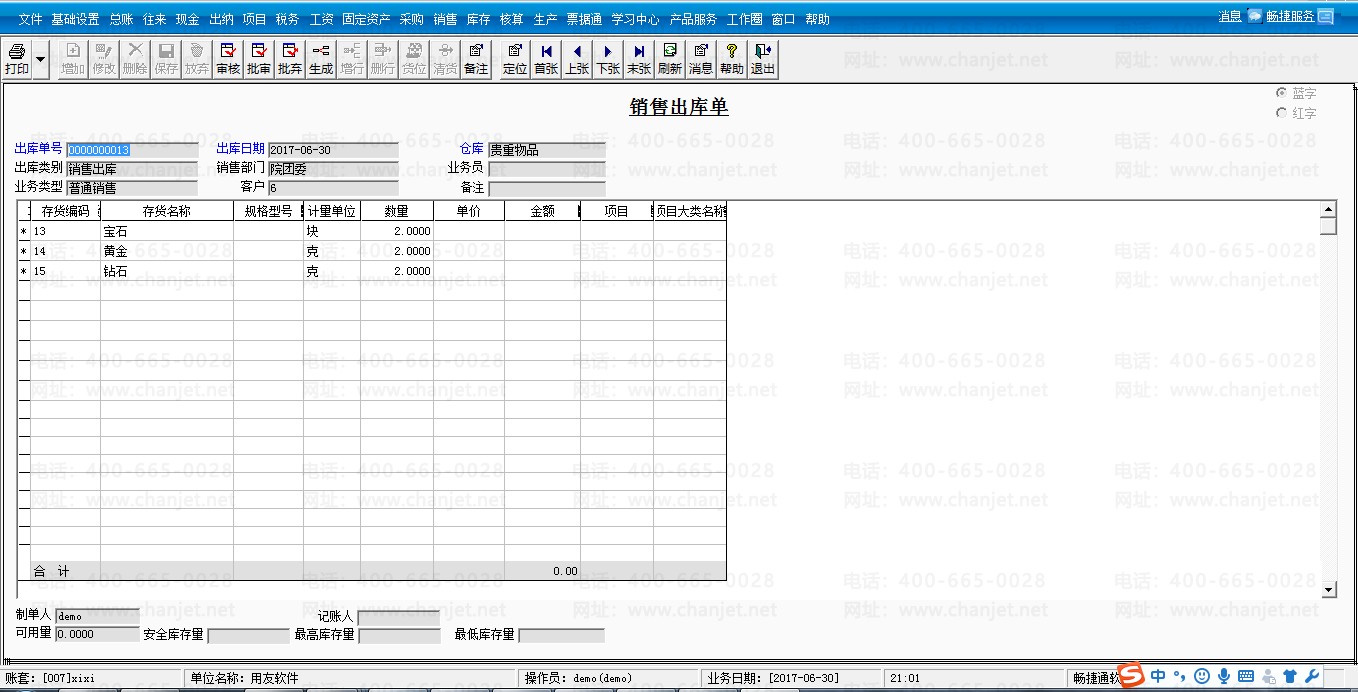Image resolution: width=1358 pixels, height=692 pixels.
Task: Open the 基础设置 menu
Action: coord(75,19)
